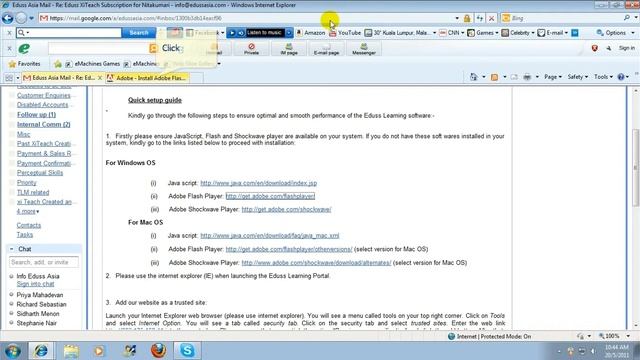Click the Sign into chat link
This screenshot has width=640, height=360.
pos(35,284)
